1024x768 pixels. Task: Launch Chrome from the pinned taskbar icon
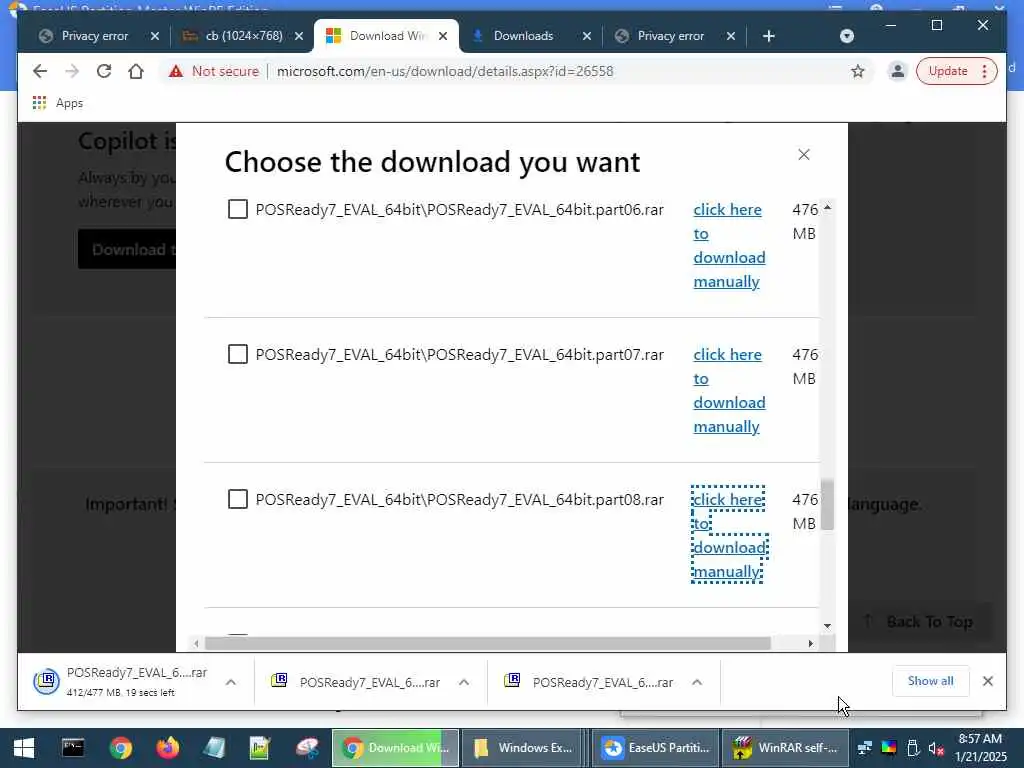120,748
